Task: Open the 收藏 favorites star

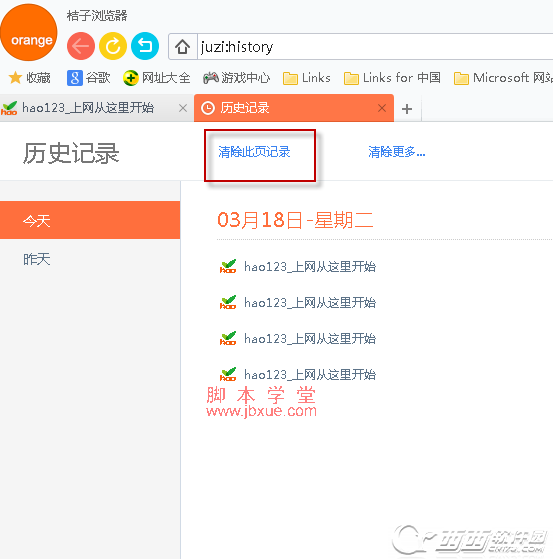Action: pyautogui.click(x=30, y=78)
